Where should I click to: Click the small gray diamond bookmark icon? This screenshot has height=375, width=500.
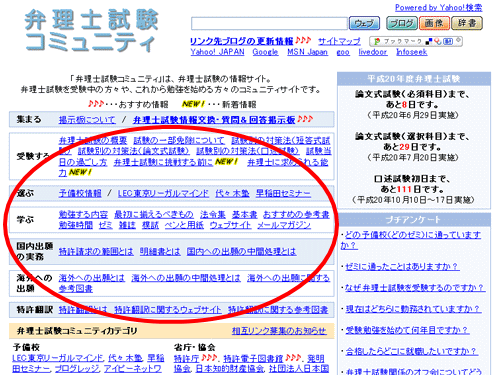tap(459, 40)
